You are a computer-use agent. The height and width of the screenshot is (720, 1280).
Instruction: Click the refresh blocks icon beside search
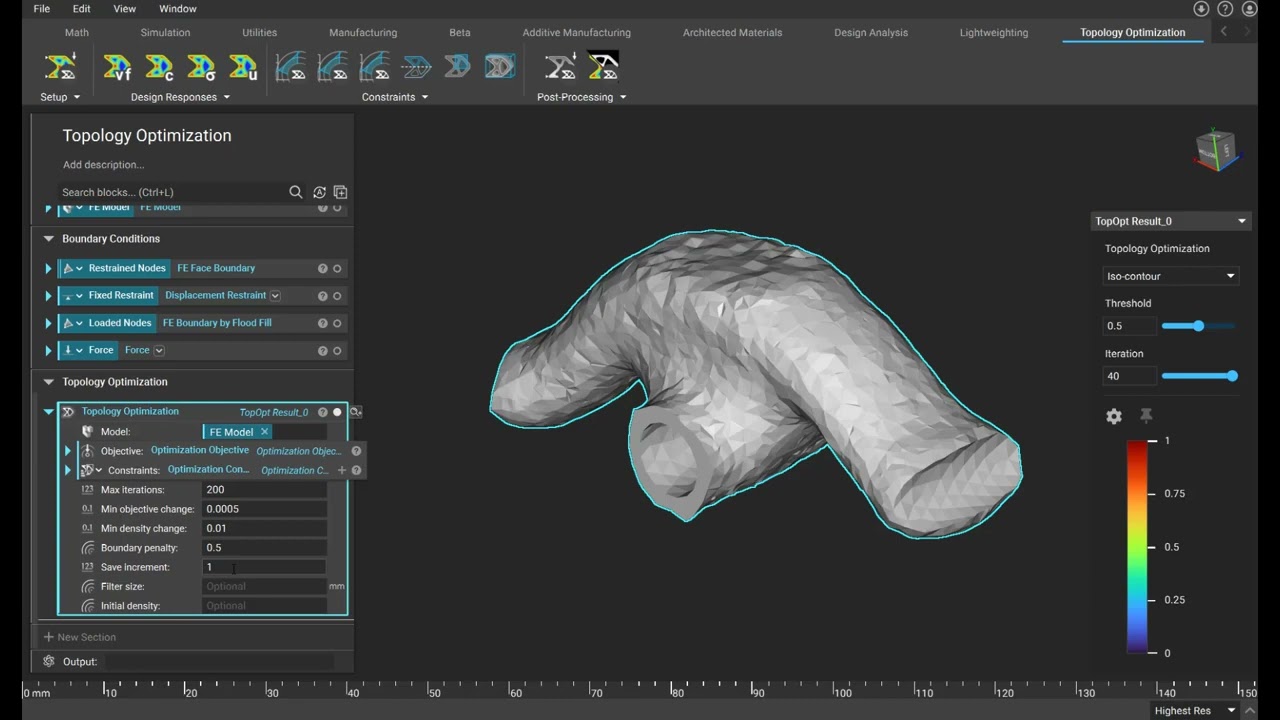tap(319, 192)
